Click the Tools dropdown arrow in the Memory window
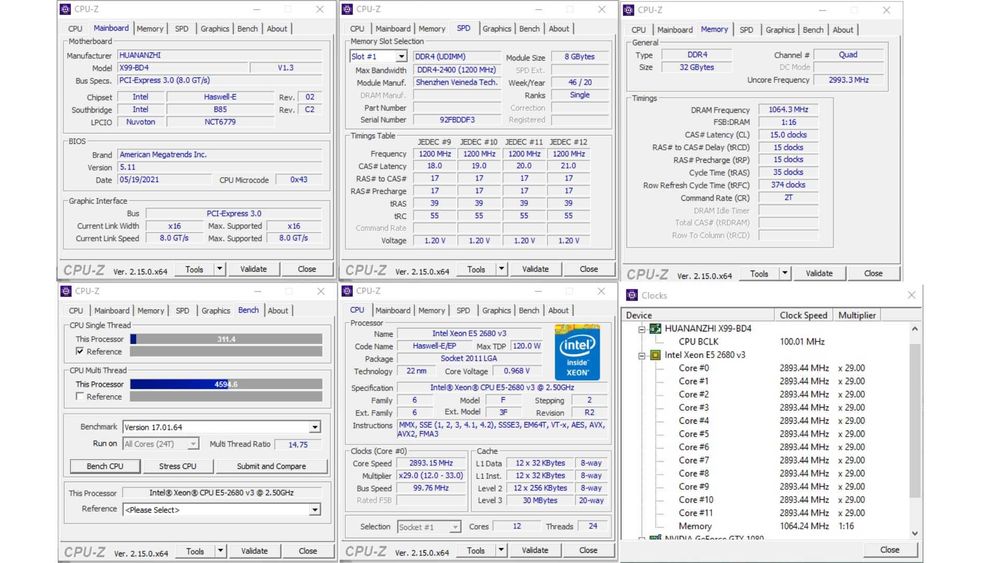 [x=784, y=274]
